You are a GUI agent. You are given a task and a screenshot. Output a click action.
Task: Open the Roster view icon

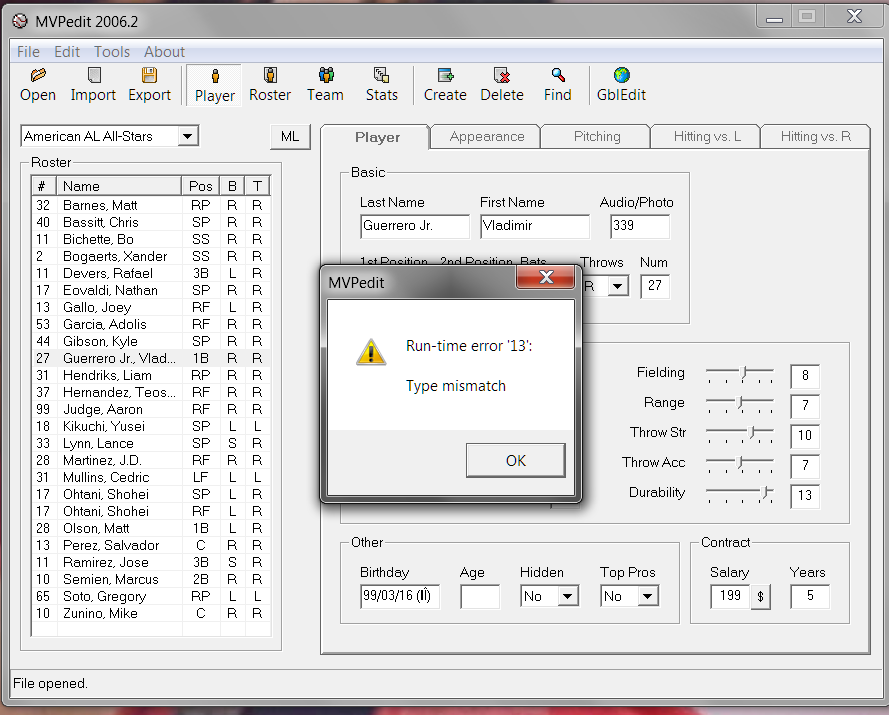point(270,75)
